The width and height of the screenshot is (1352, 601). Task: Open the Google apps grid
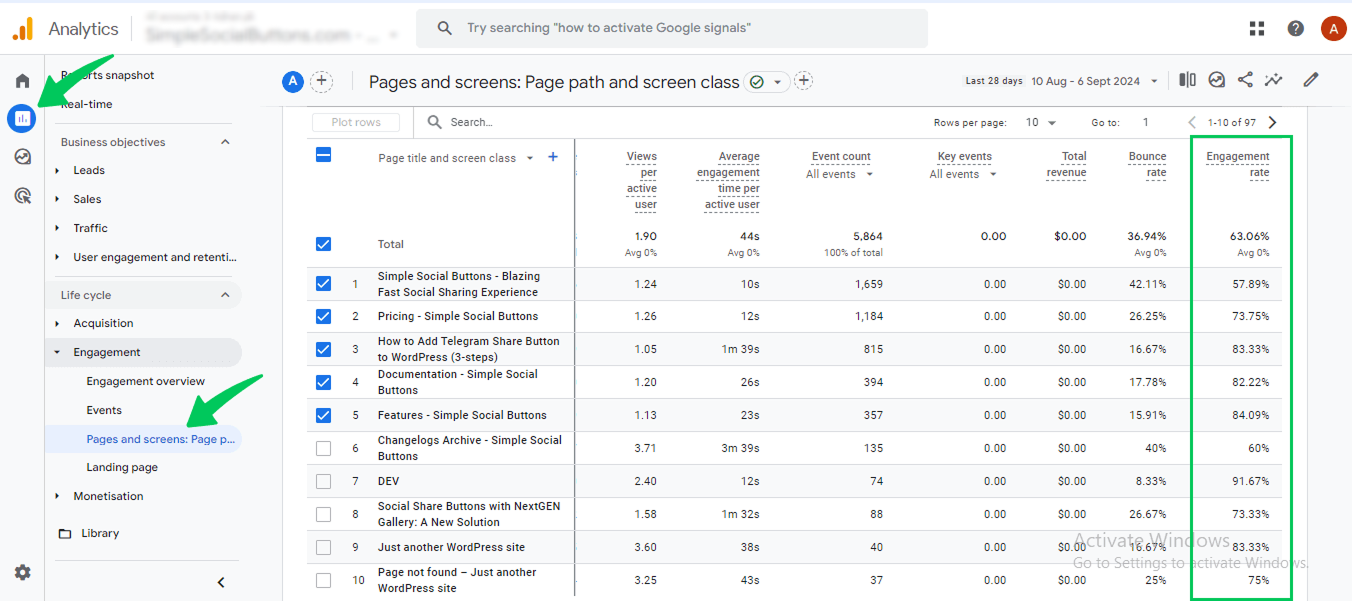tap(1257, 28)
